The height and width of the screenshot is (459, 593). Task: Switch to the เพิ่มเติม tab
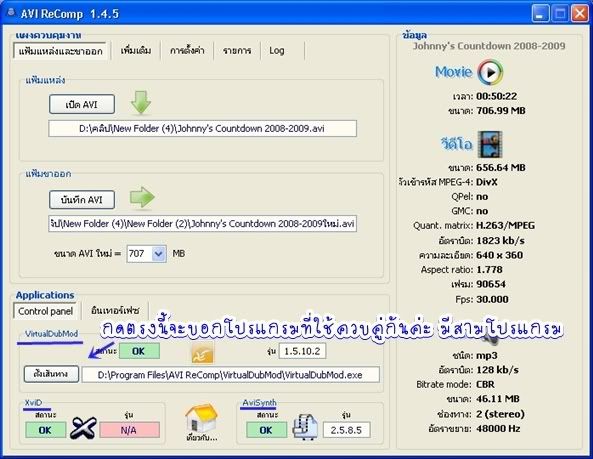(x=136, y=50)
